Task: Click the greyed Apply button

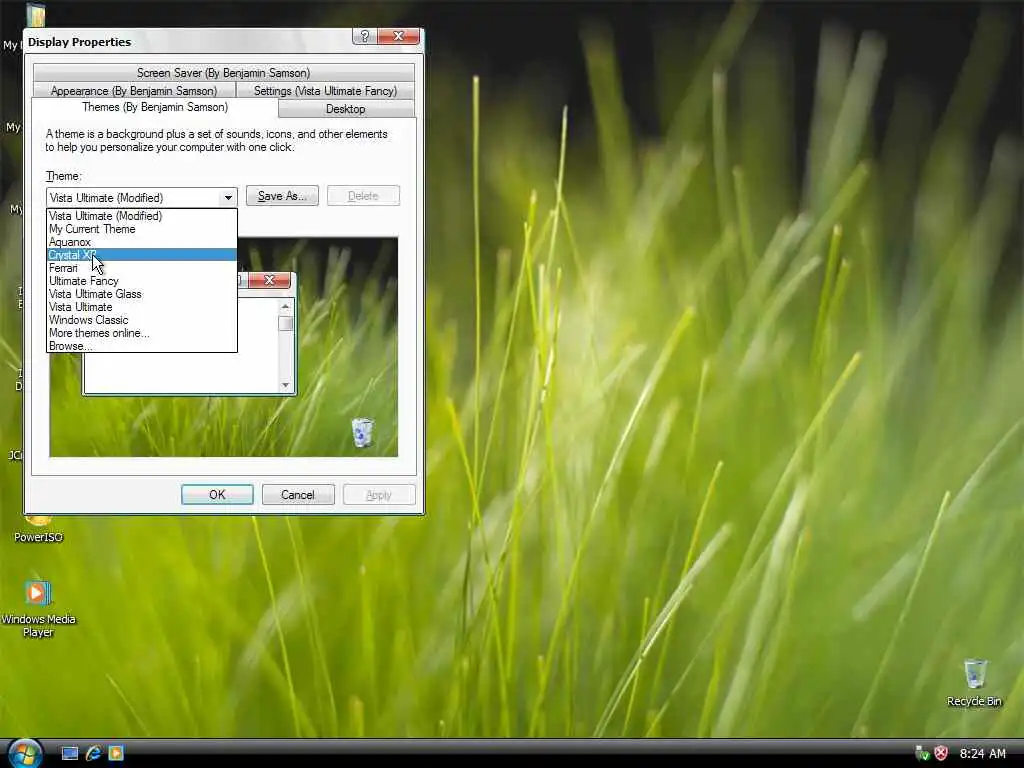Action: 379,494
